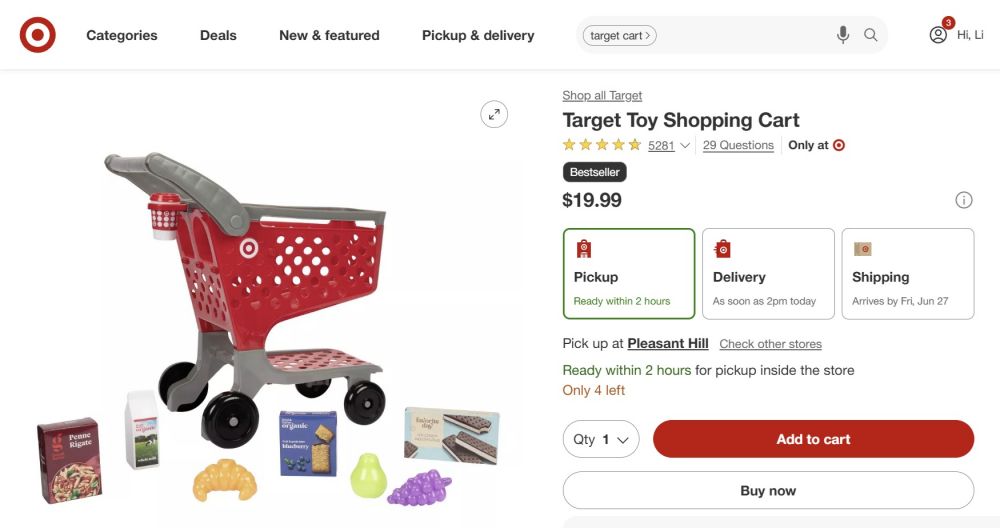Click the price info icon
This screenshot has width=1000, height=528.
pyautogui.click(x=964, y=200)
